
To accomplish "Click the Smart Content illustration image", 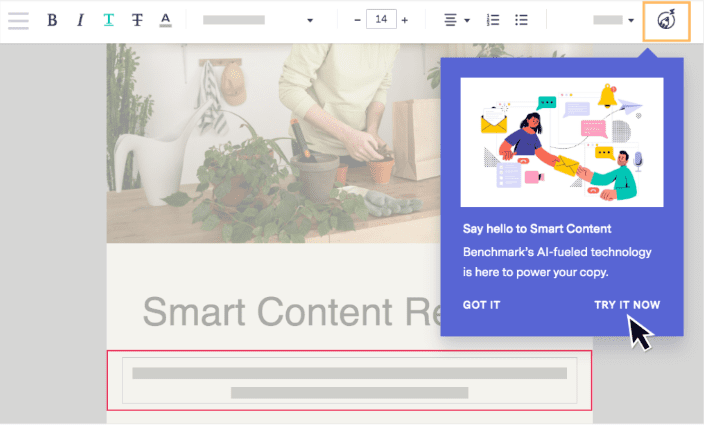I will (x=561, y=142).
